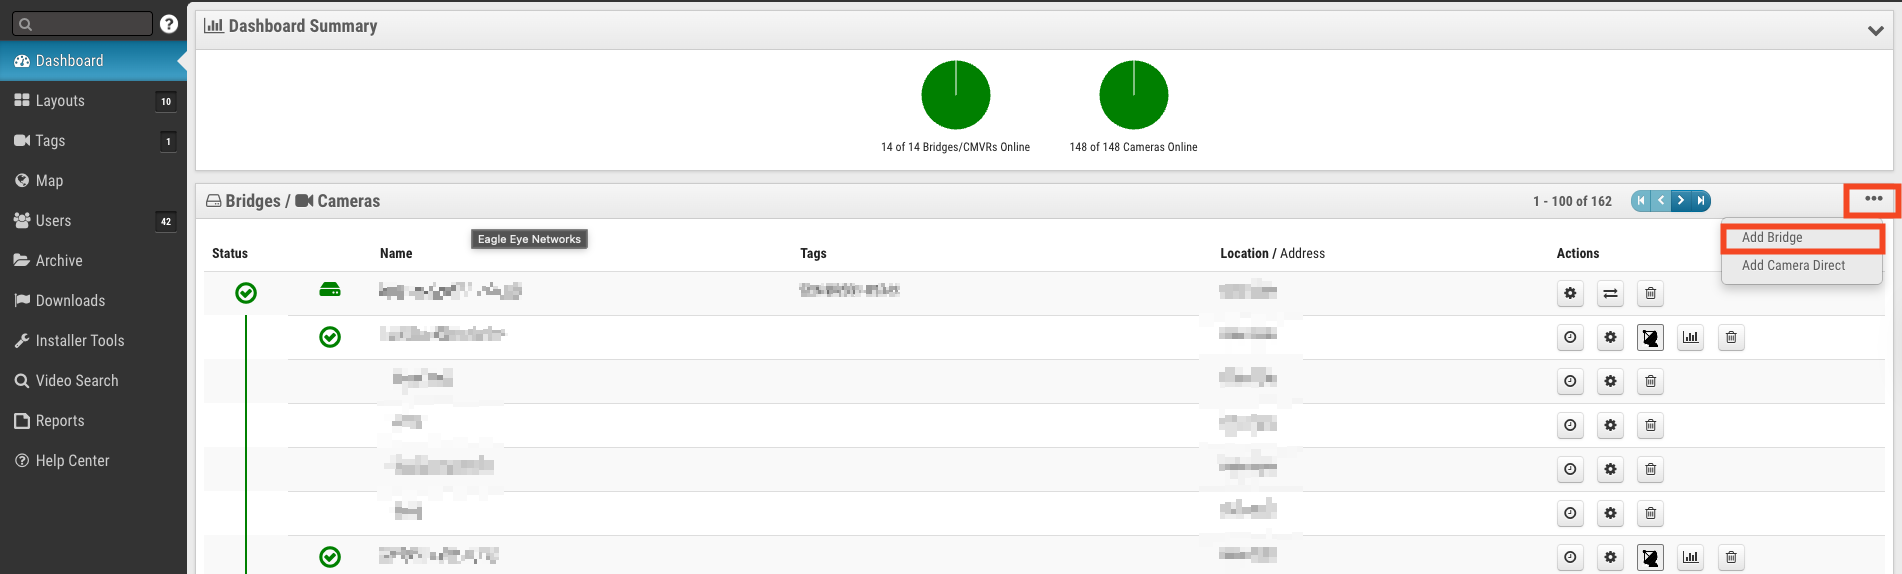Screen dimensions: 1902x574
Task: Click the Cameras Online pie chart
Action: 1133,95
